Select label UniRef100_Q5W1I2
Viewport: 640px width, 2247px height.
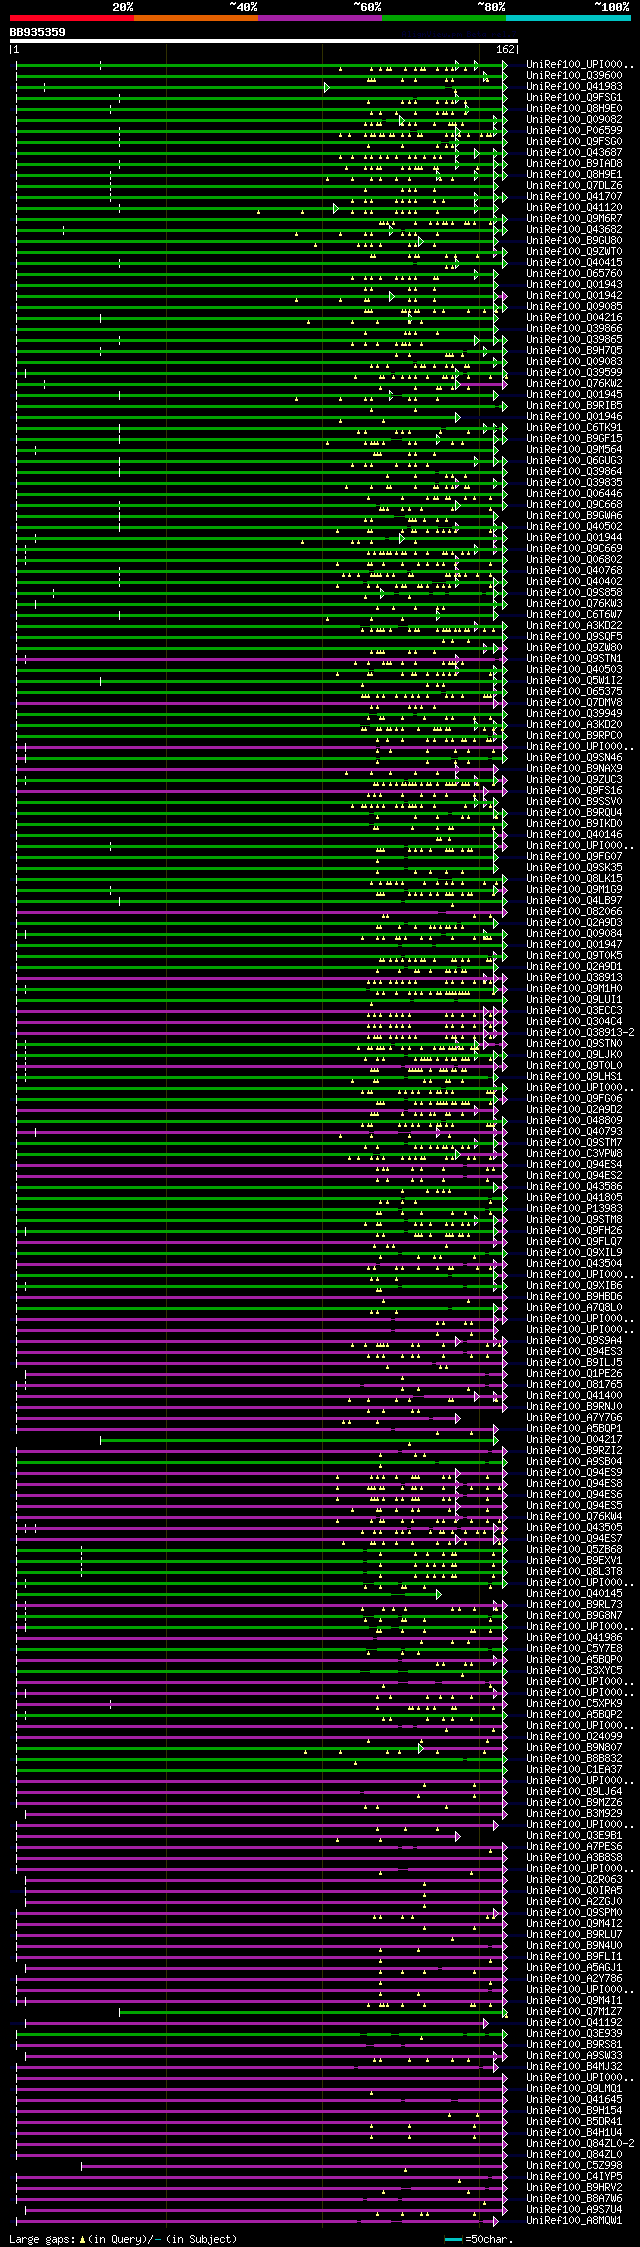574,681
